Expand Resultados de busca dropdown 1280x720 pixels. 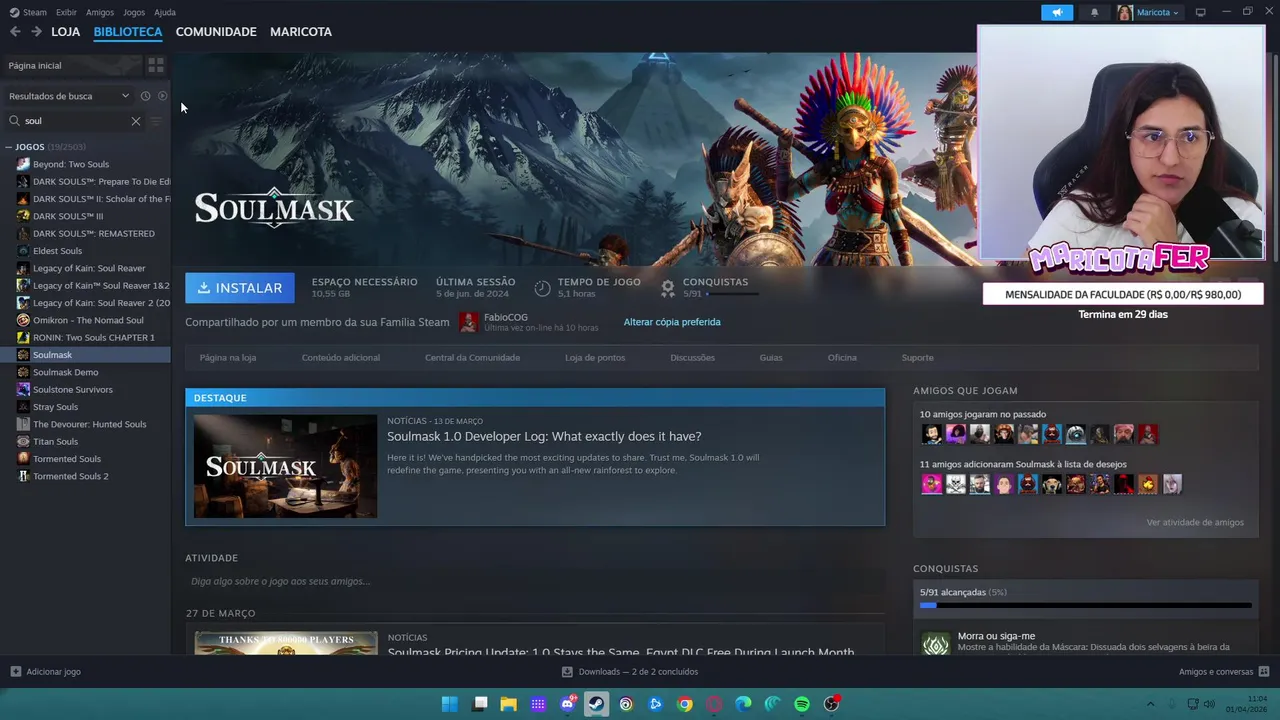[x=69, y=96]
